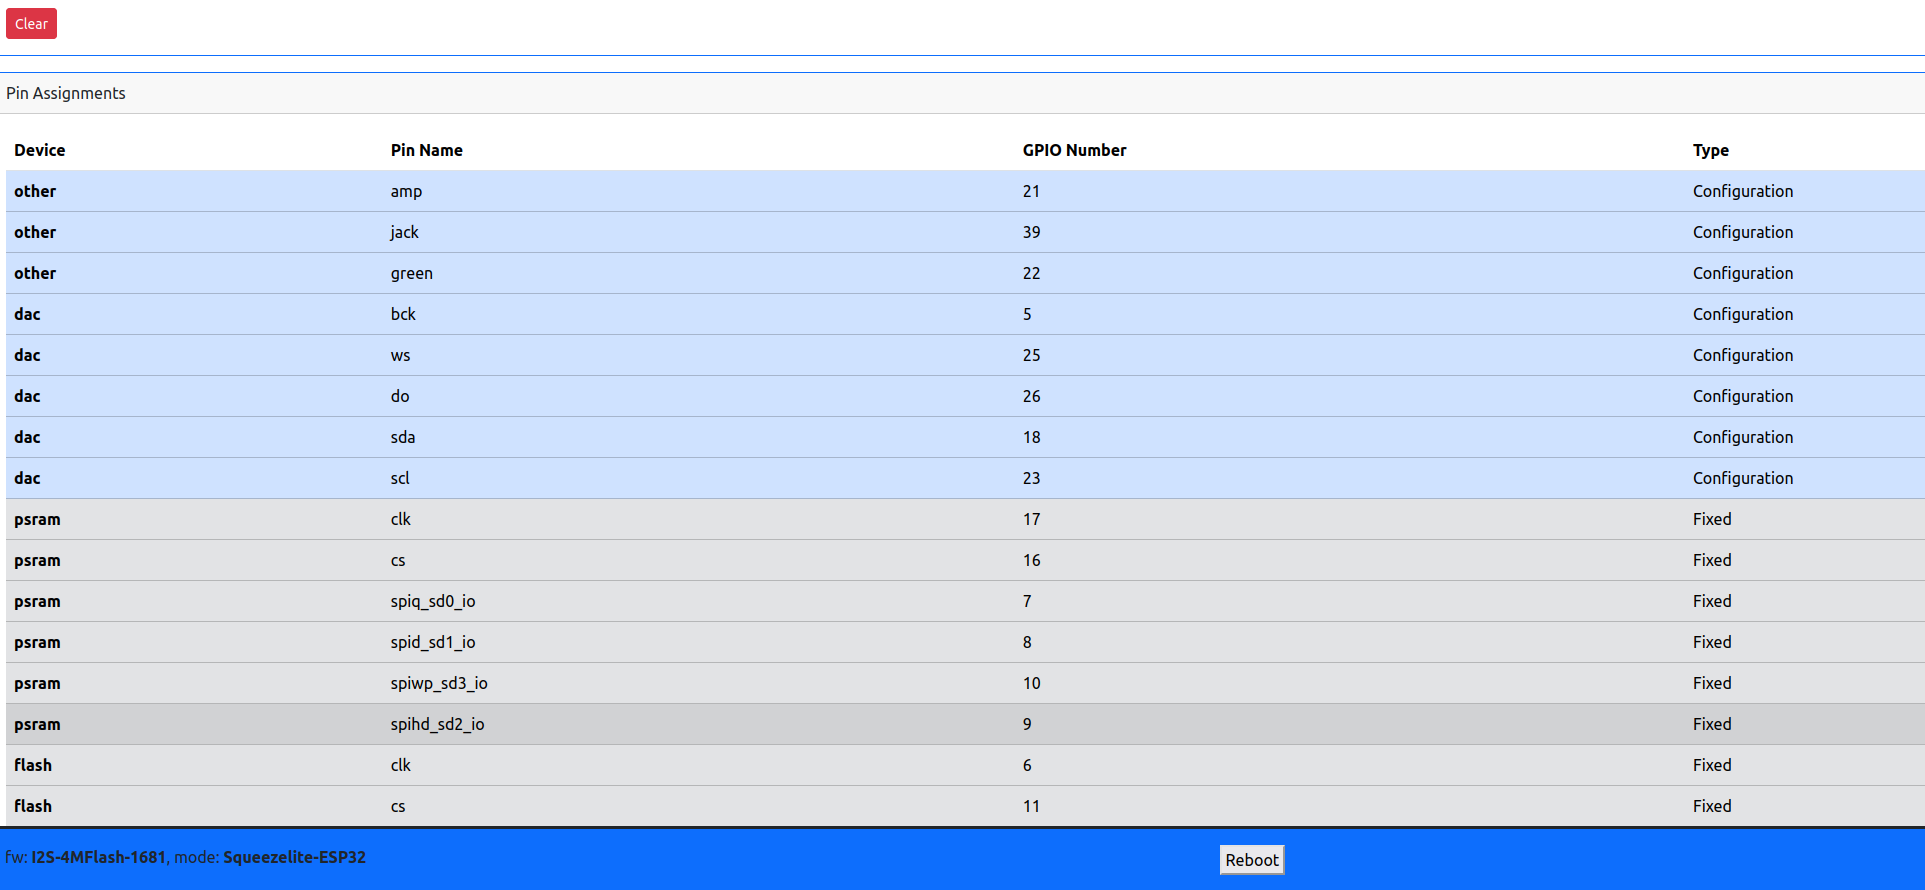Click the Type column header

1710,150
